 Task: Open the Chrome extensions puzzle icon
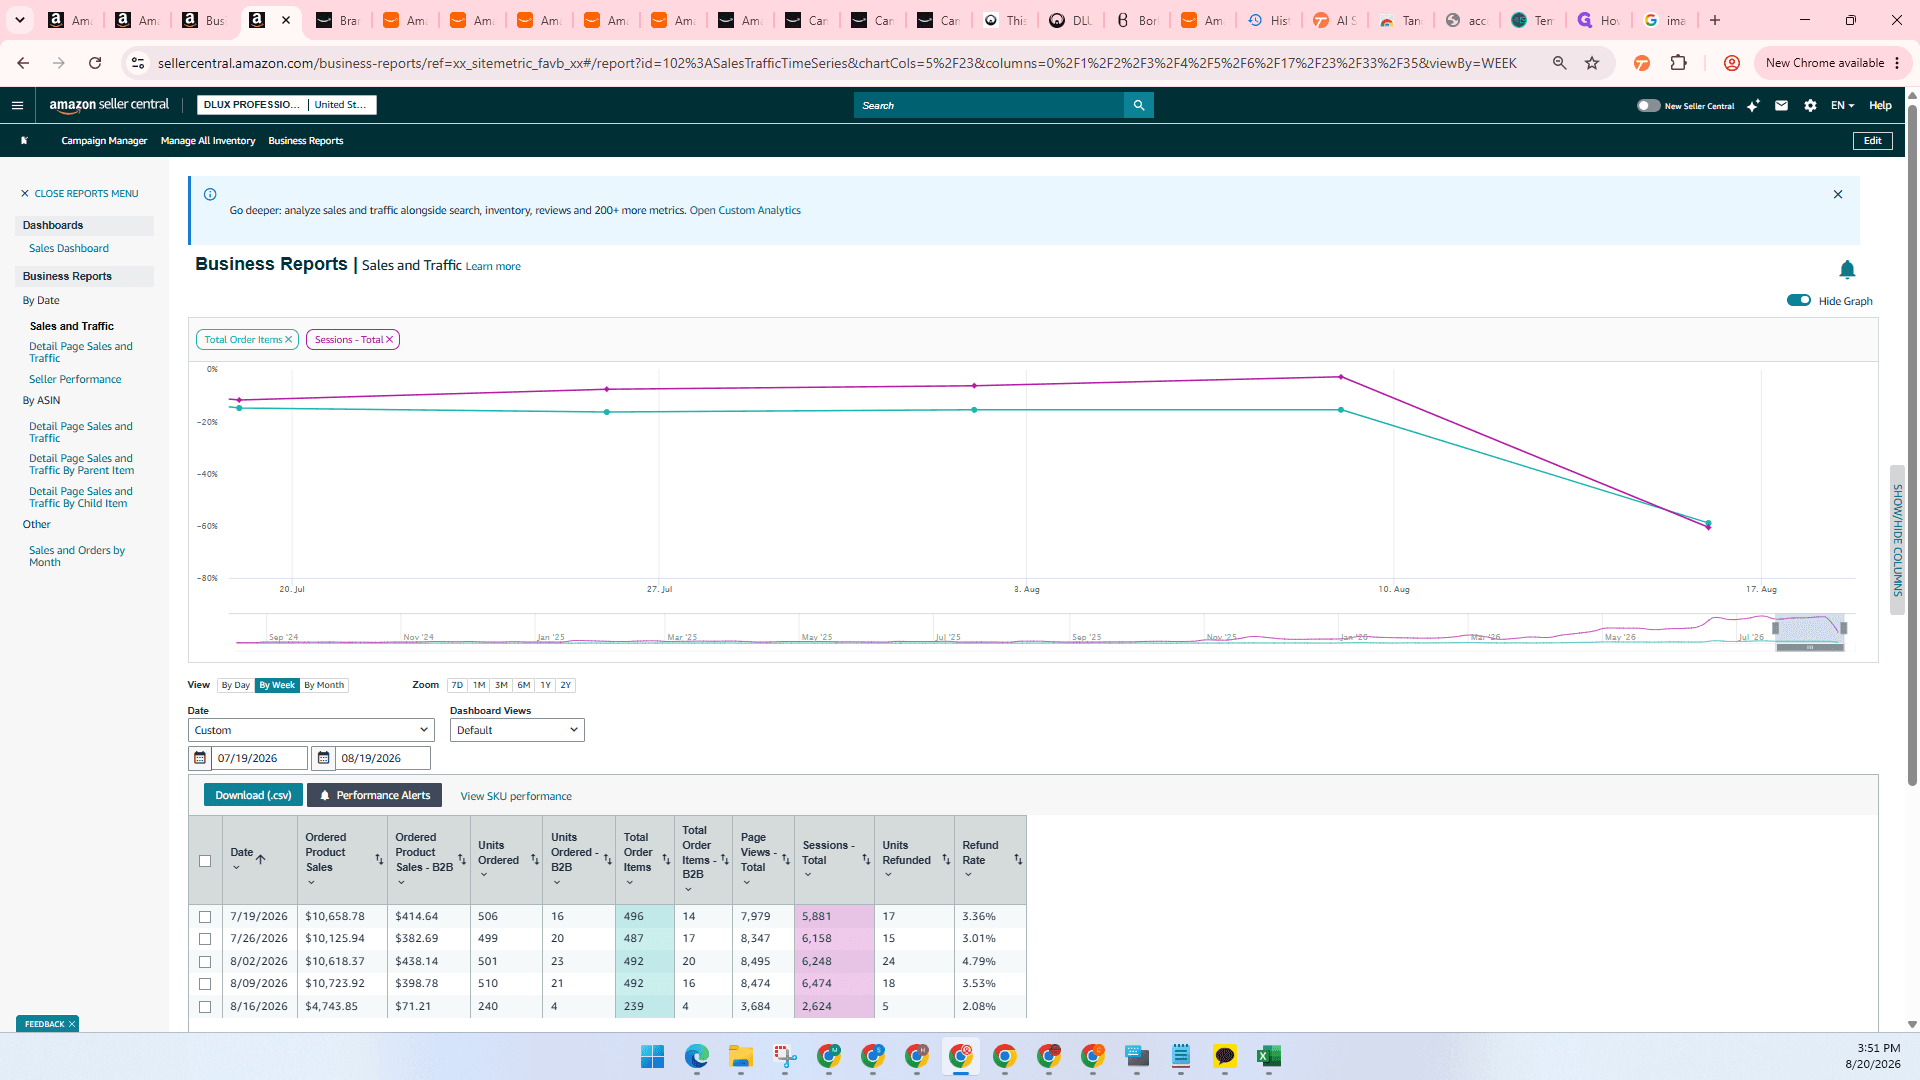tap(1678, 63)
